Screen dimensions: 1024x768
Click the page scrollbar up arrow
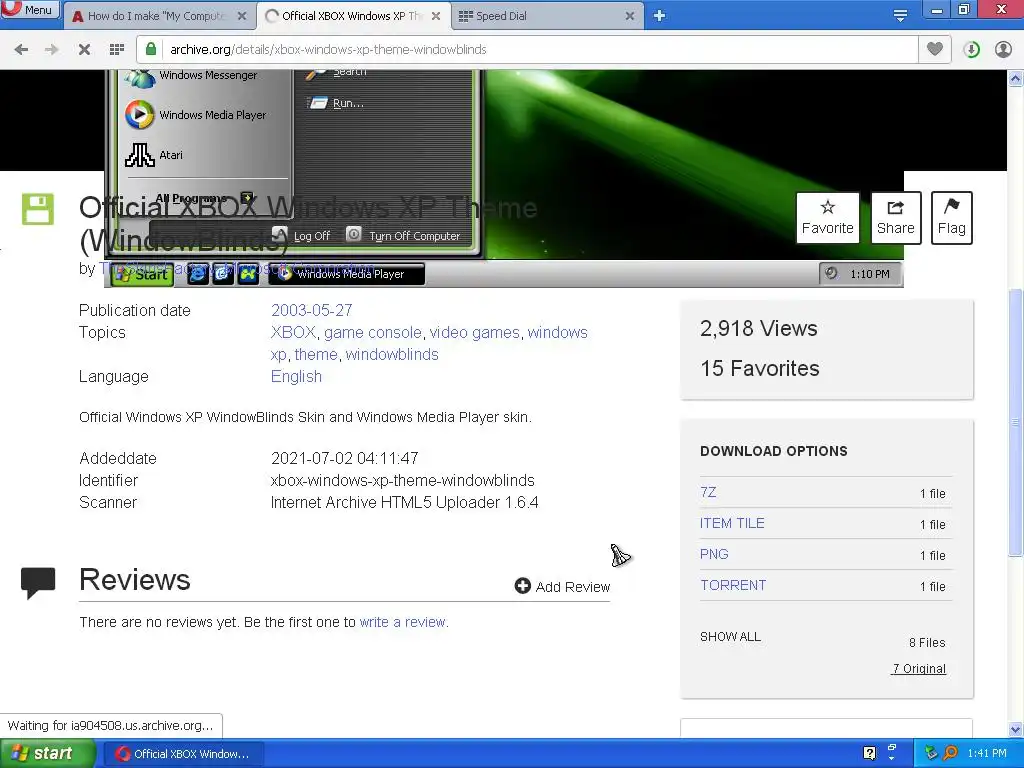1015,78
